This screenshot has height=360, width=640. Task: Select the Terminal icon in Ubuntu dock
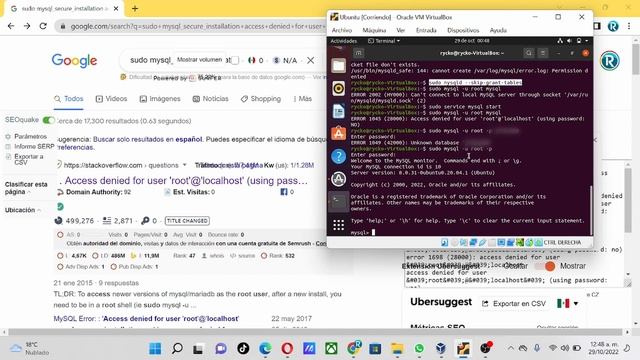coord(338,202)
